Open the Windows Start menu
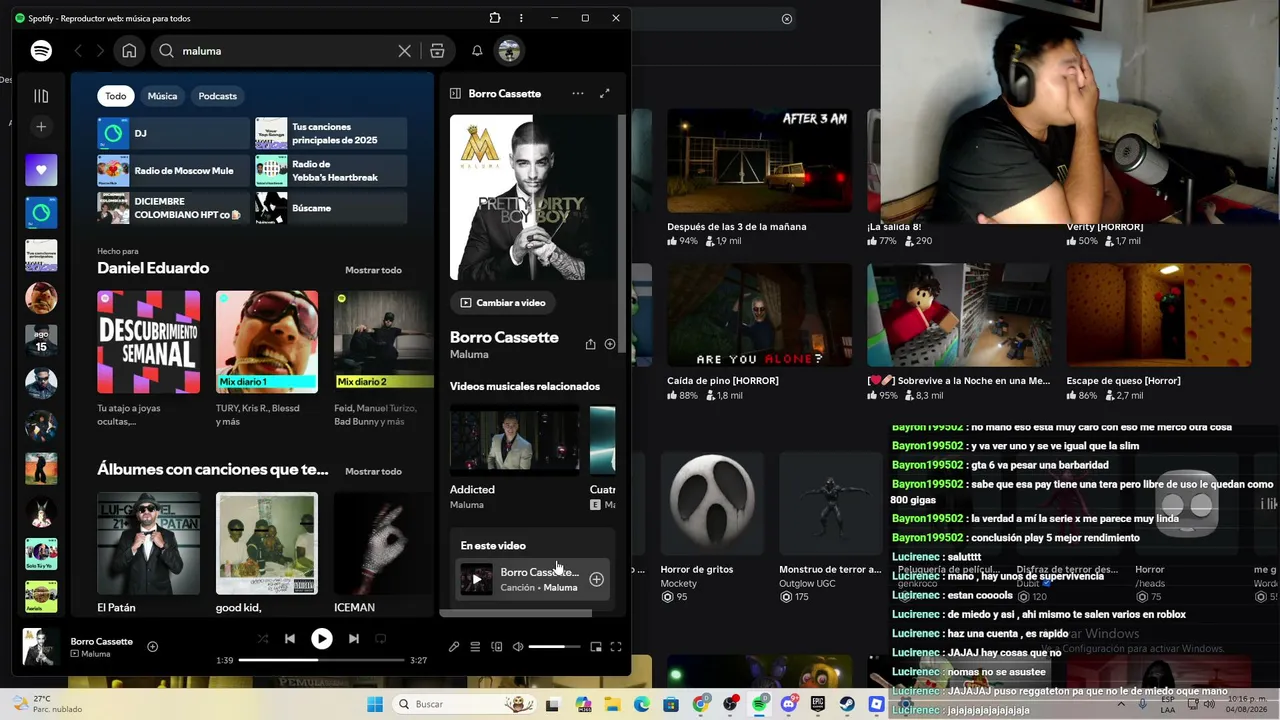 point(375,704)
